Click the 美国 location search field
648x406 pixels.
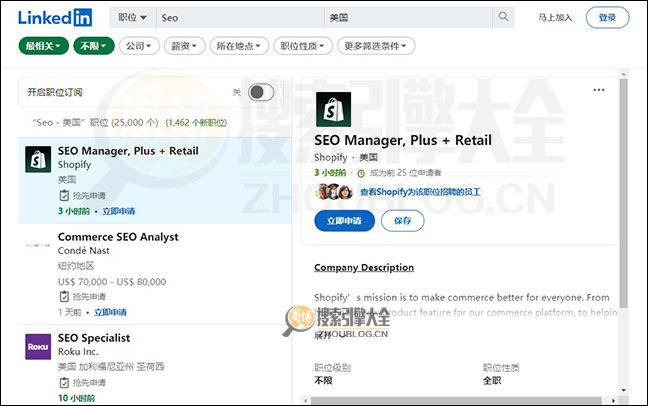(x=408, y=17)
